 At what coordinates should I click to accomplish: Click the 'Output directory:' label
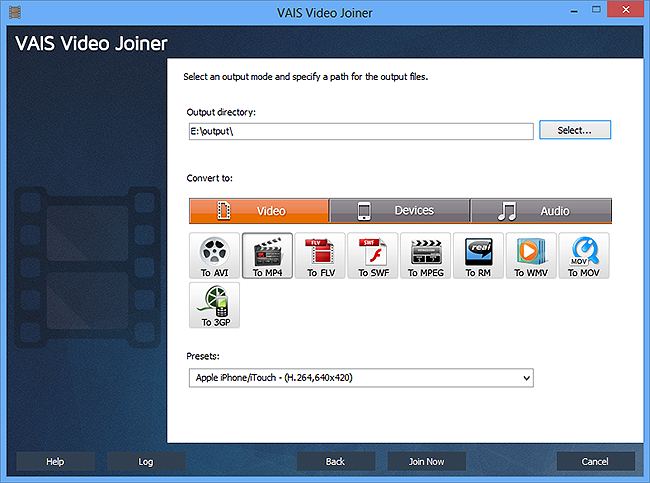[221, 112]
